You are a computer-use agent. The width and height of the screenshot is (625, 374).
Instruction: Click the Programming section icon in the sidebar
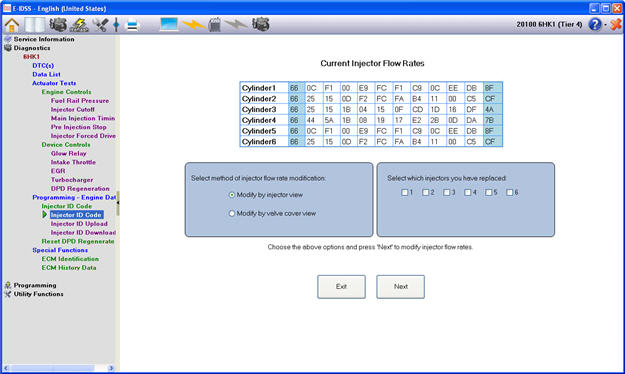tap(8, 285)
